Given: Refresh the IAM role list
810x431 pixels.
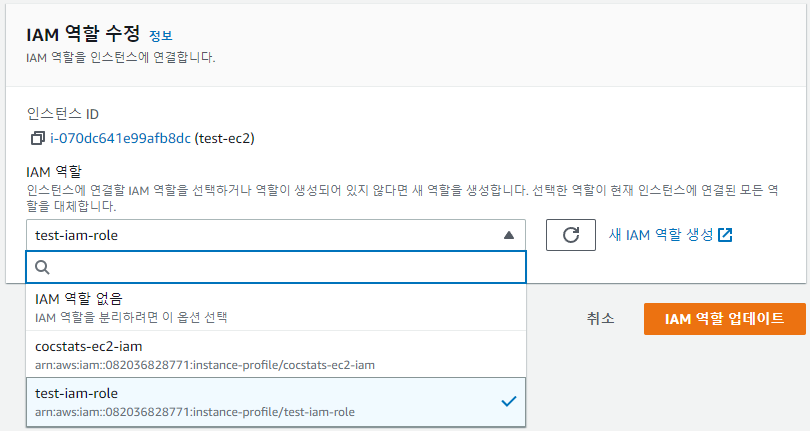Looking at the screenshot, I should point(571,235).
